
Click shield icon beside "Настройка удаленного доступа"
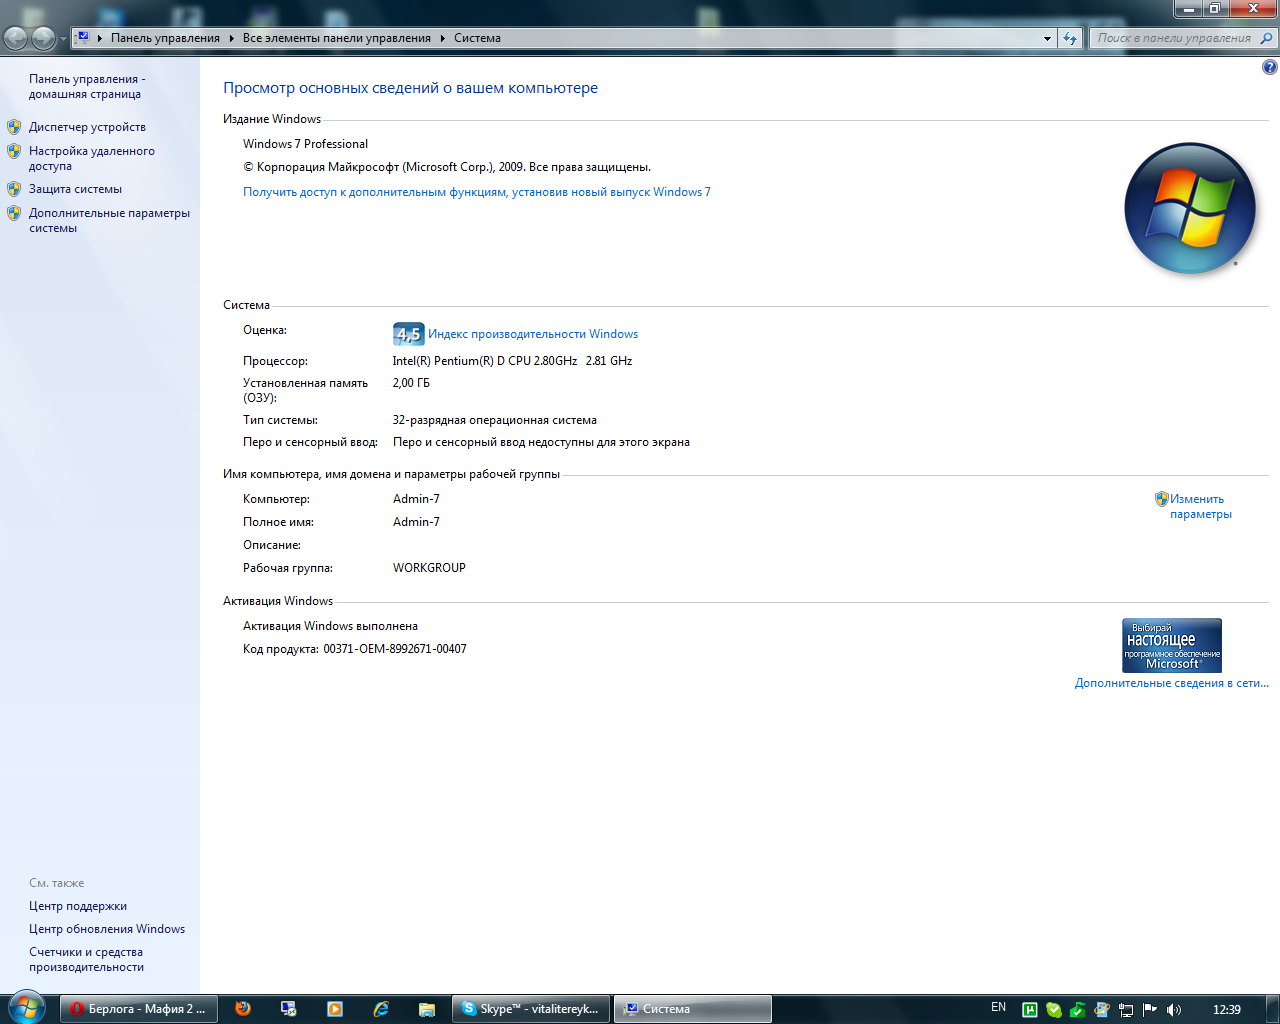point(14,151)
